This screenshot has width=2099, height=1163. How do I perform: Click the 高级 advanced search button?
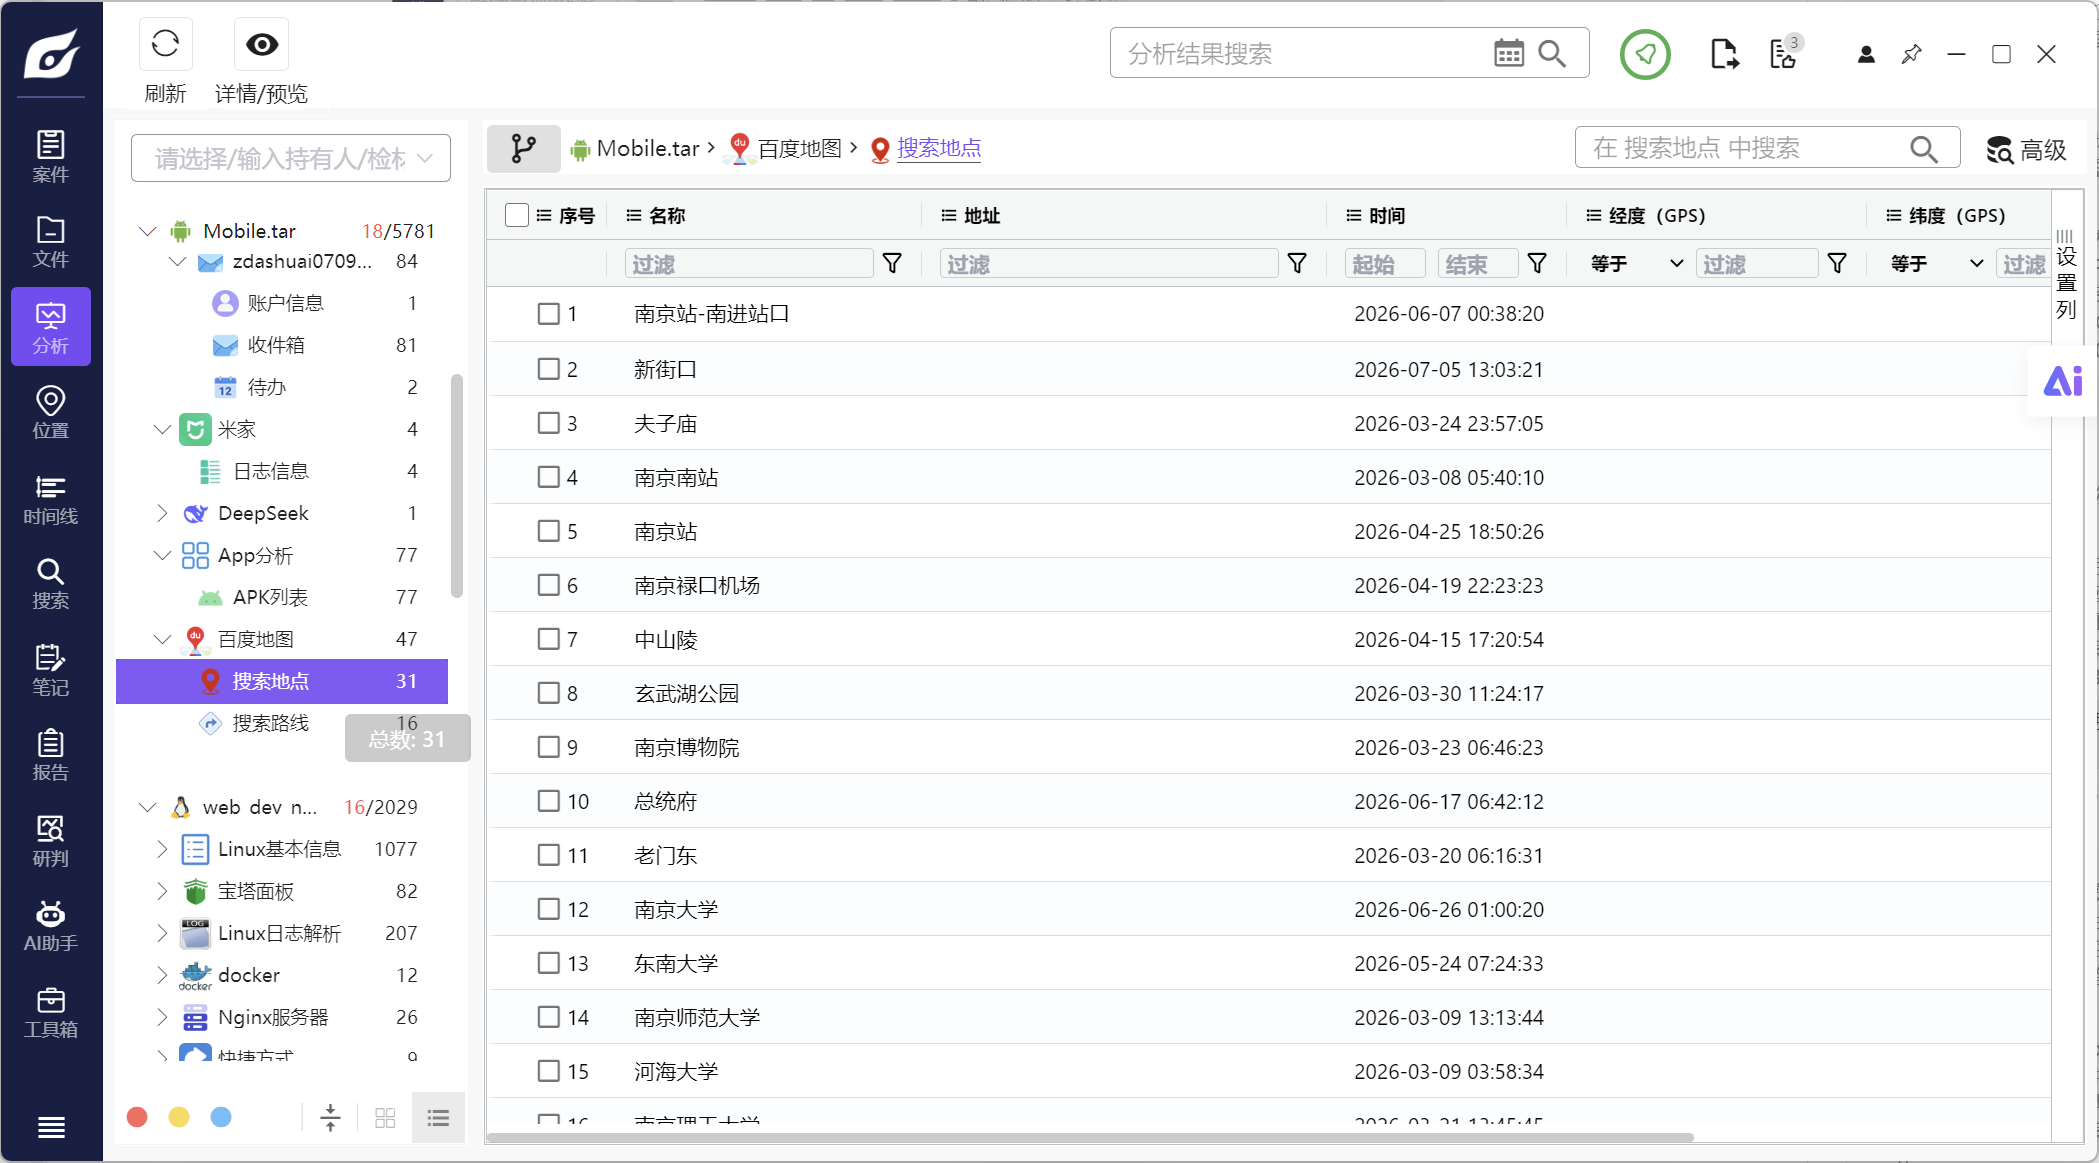click(x=2027, y=150)
